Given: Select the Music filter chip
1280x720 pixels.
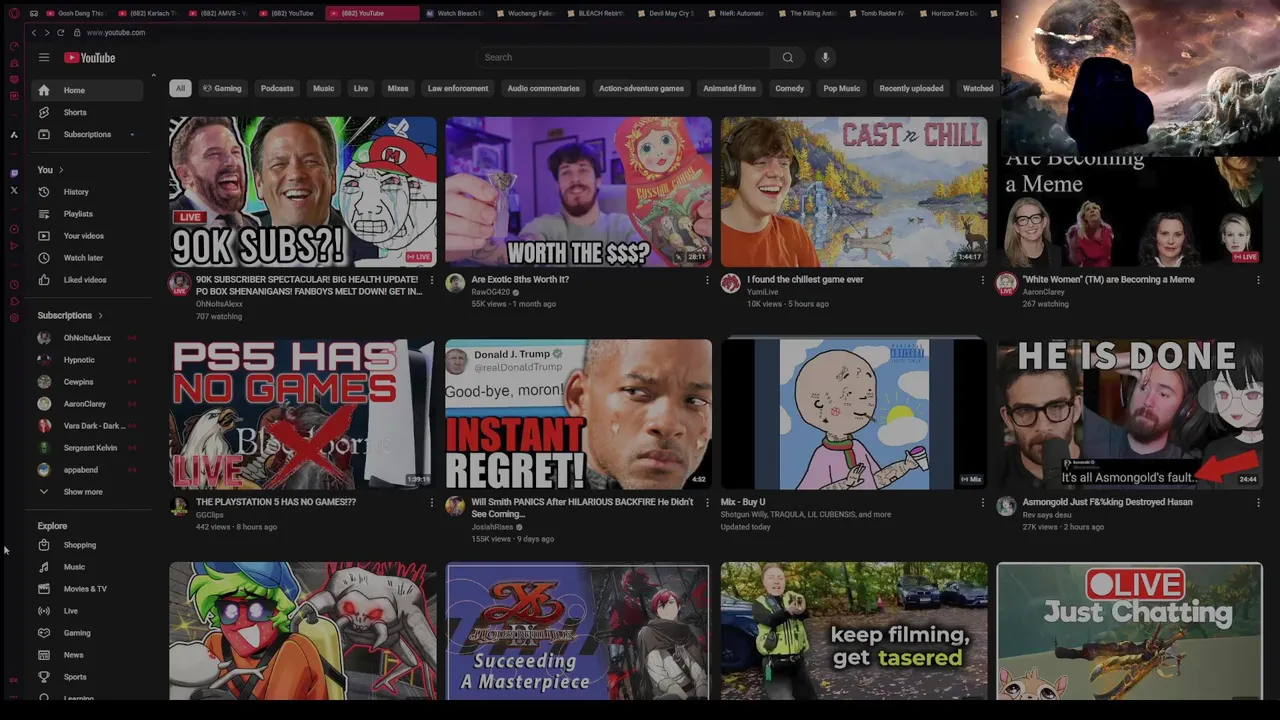Looking at the screenshot, I should coord(323,88).
